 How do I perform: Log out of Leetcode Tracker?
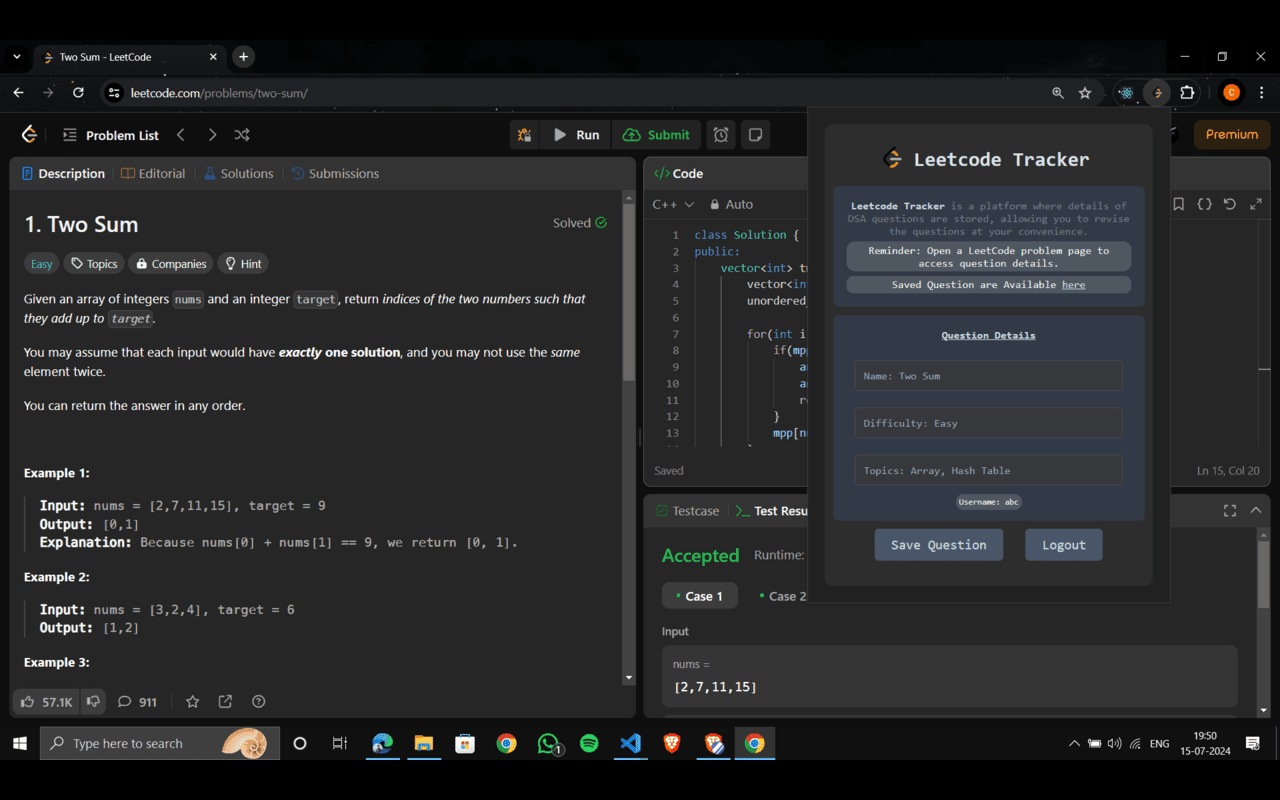pyautogui.click(x=1064, y=545)
